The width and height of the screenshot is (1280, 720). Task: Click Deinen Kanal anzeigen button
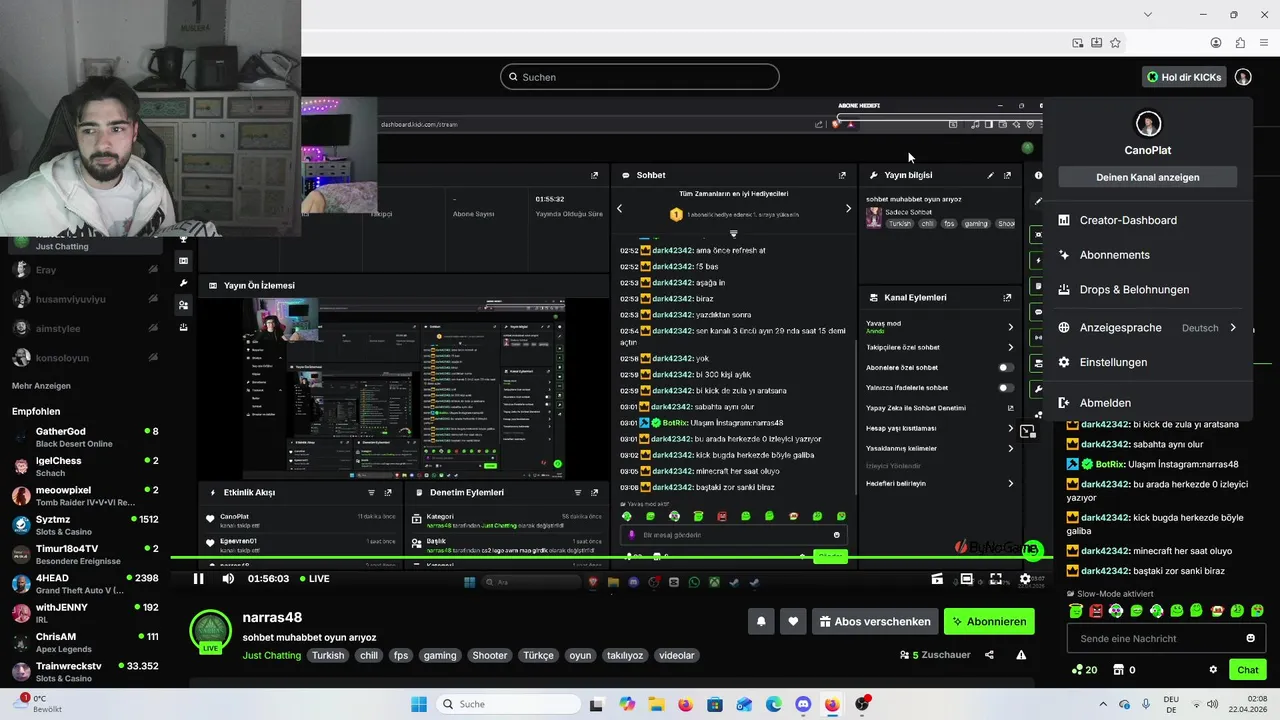point(1147,177)
